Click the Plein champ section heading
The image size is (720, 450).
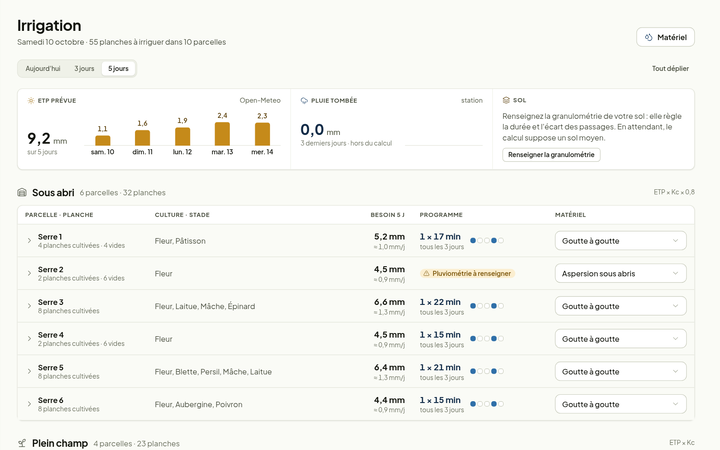pos(60,444)
